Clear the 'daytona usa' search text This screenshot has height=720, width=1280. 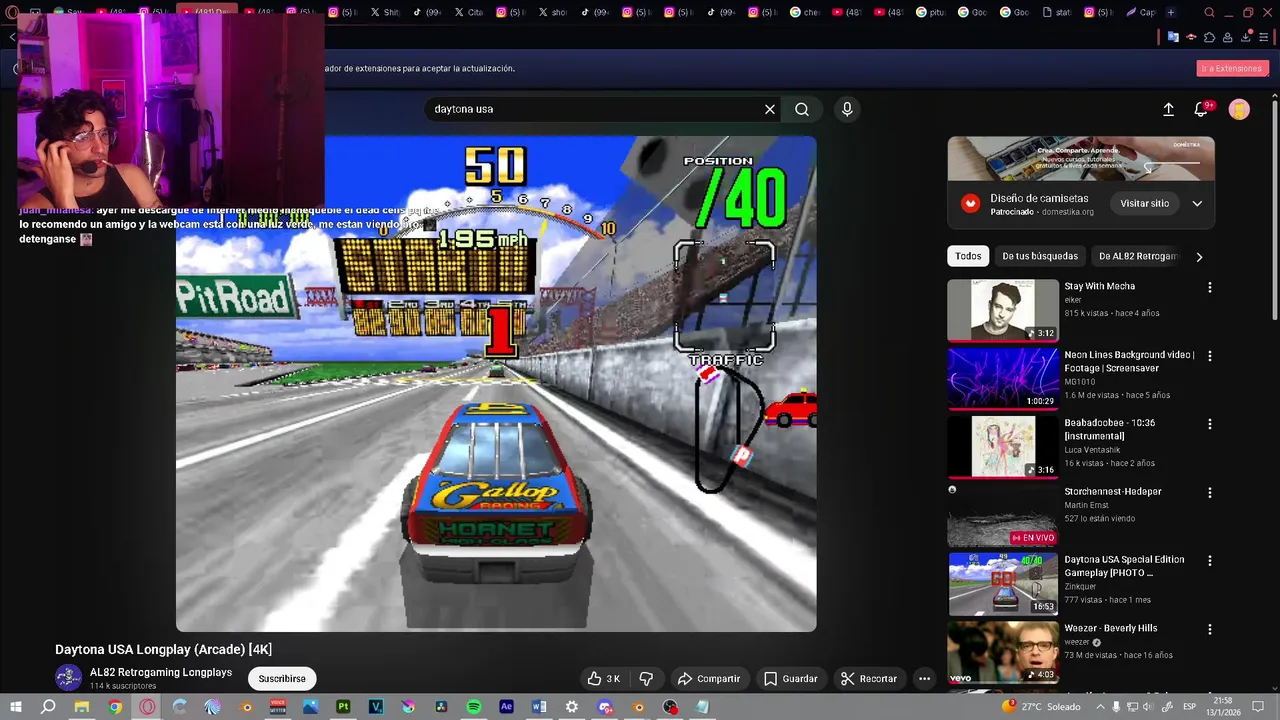(x=770, y=109)
